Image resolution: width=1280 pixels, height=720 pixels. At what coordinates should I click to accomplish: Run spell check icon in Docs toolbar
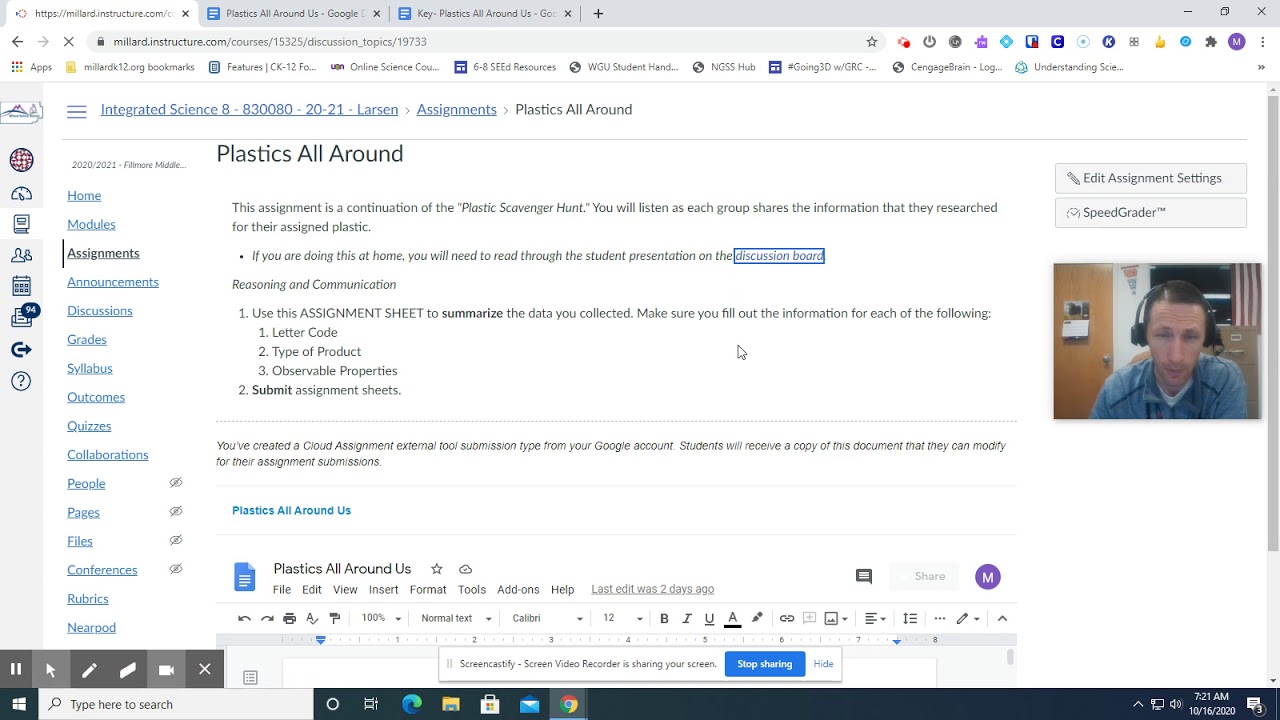[x=312, y=618]
